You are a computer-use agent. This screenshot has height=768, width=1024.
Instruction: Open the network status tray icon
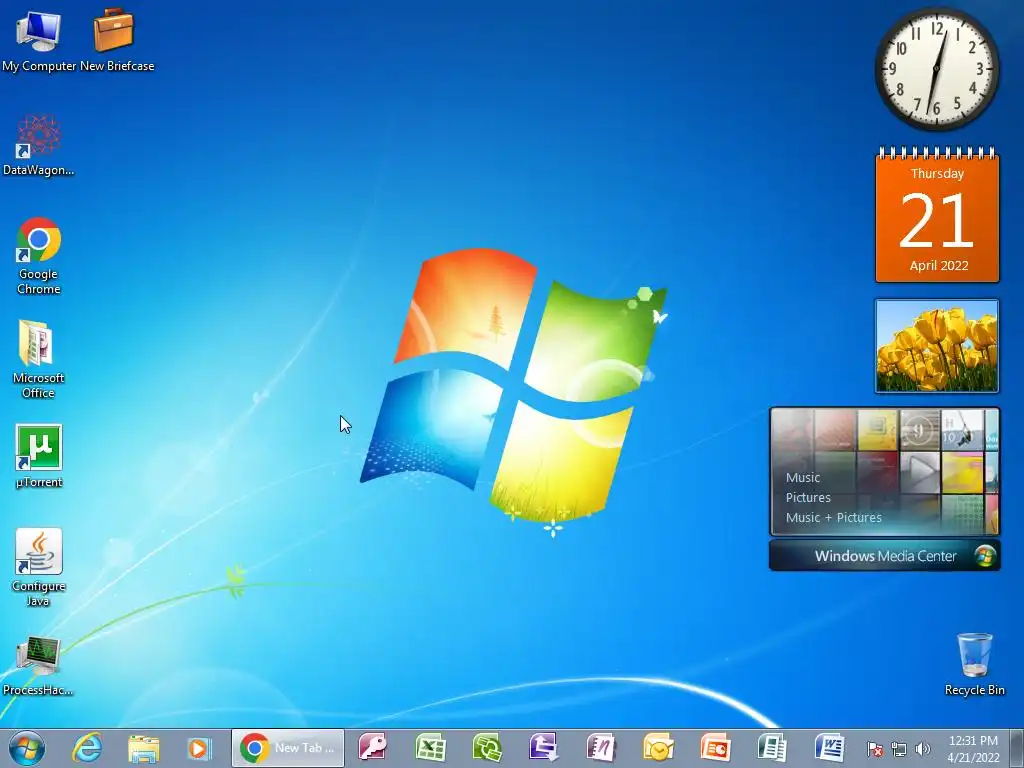(899, 749)
